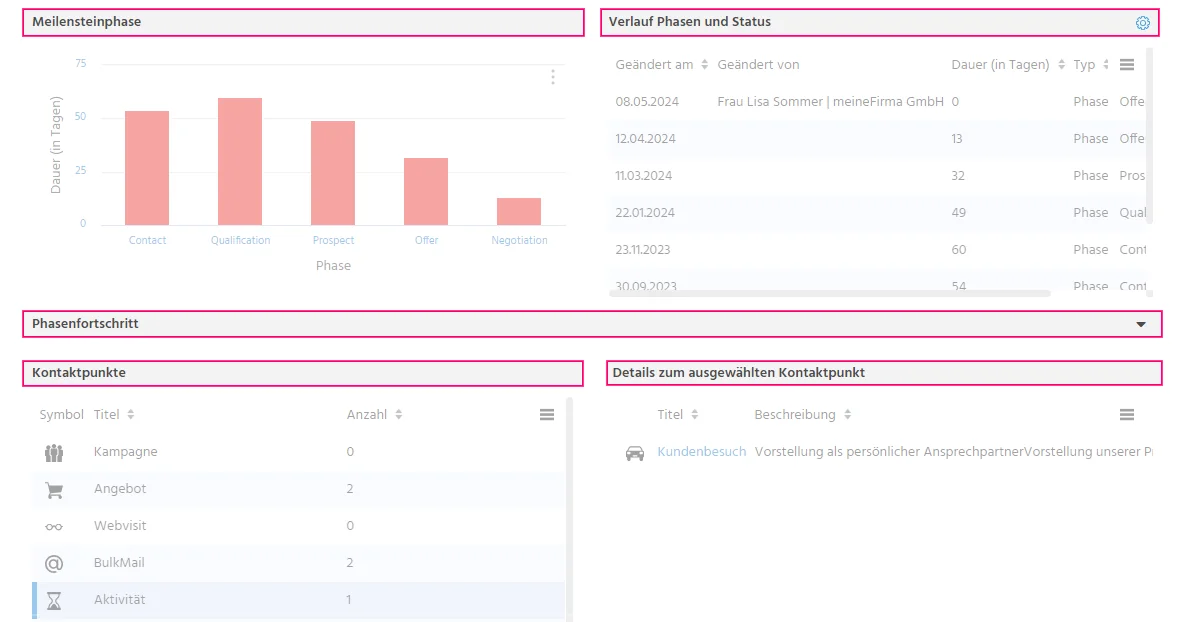Sort Kontaktpunkte by Anzahl arrows
Screen dimensions: 1184x622
(x=399, y=414)
